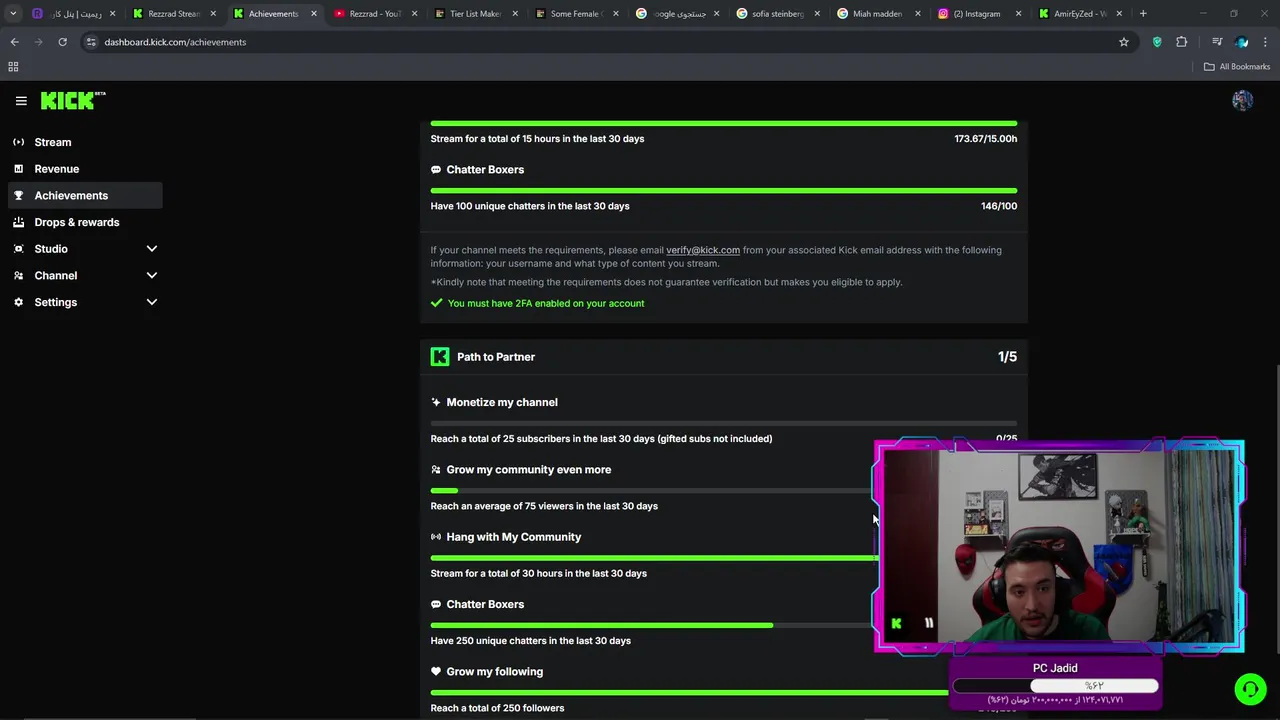
Task: Open a new browser tab
Action: (x=1143, y=14)
